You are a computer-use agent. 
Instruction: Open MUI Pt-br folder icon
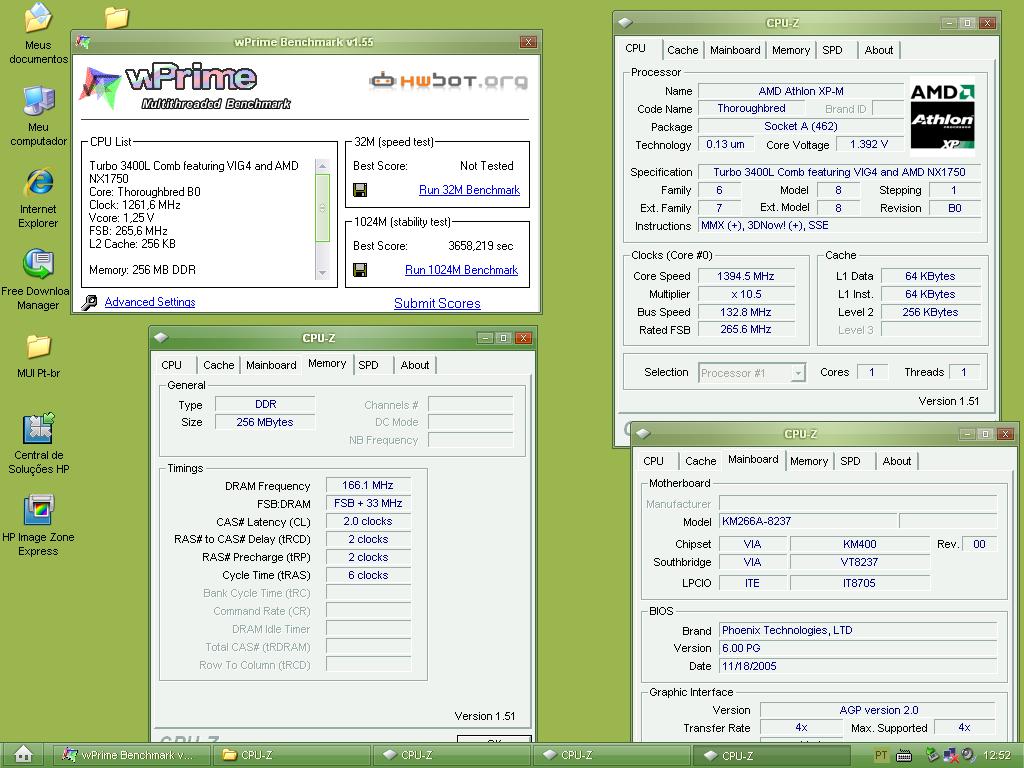[38, 356]
